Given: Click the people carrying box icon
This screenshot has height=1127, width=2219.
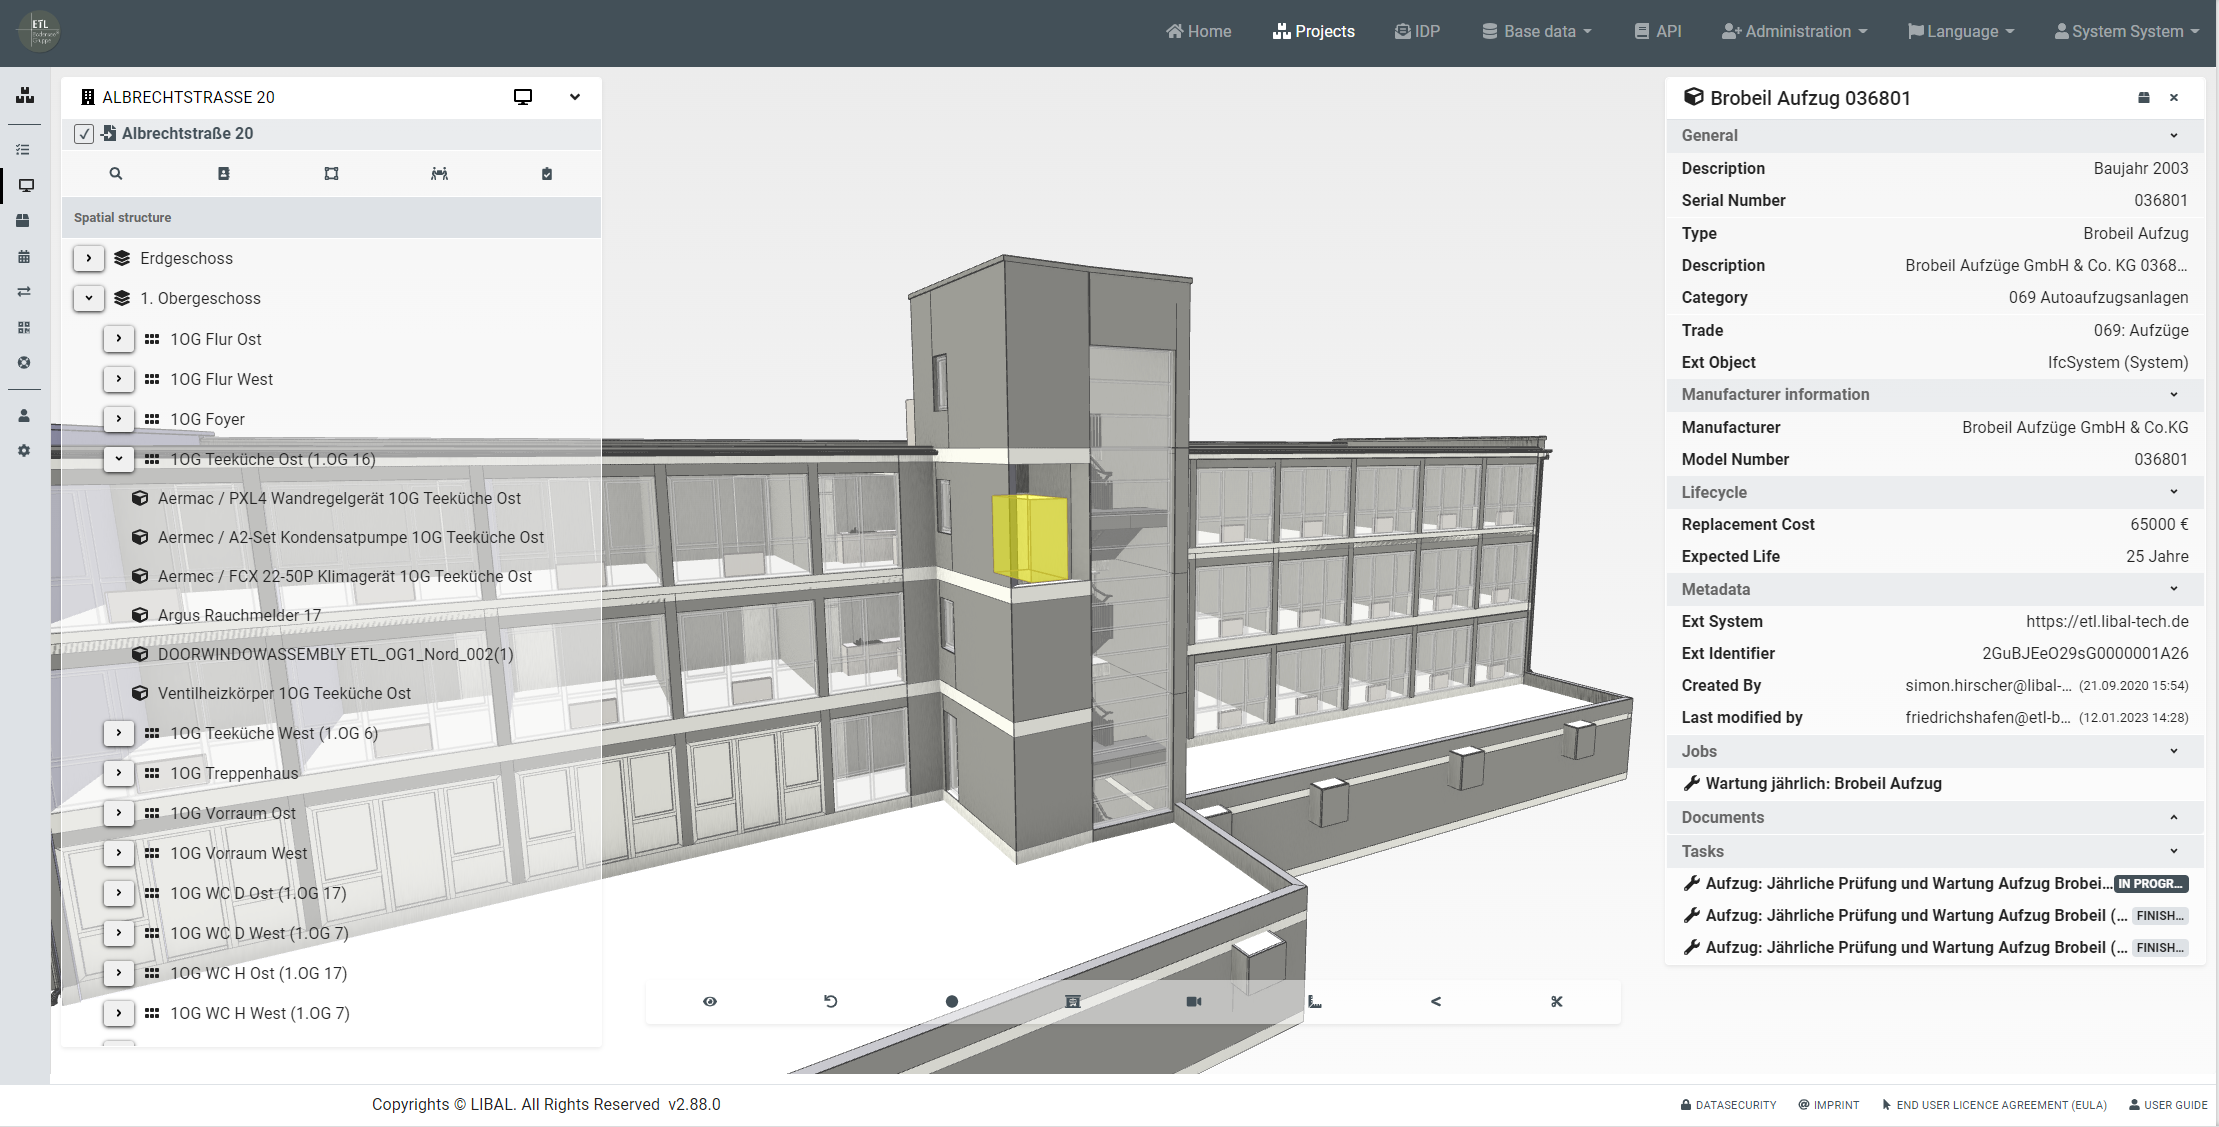Looking at the screenshot, I should coord(440,174).
